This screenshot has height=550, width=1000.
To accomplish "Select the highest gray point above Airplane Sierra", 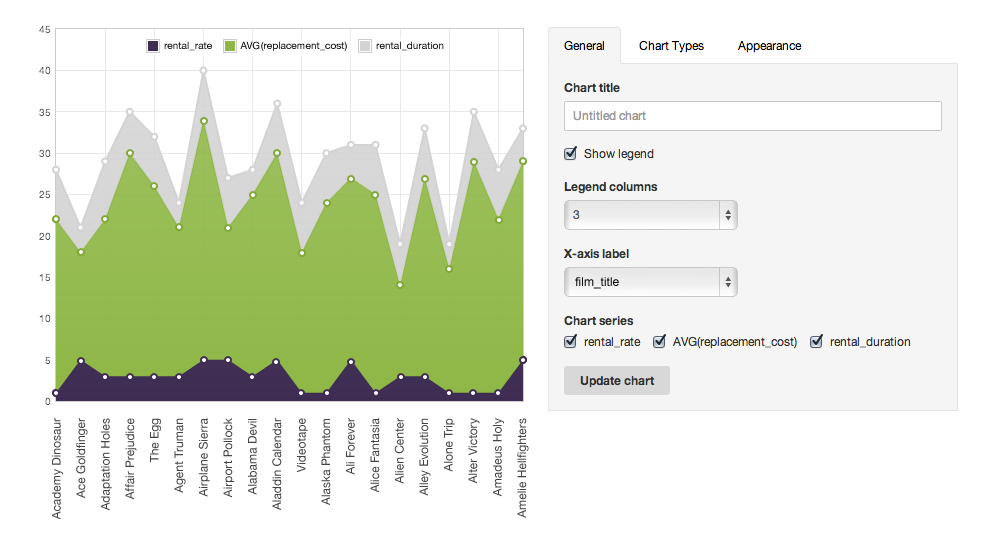I will click(x=203, y=71).
